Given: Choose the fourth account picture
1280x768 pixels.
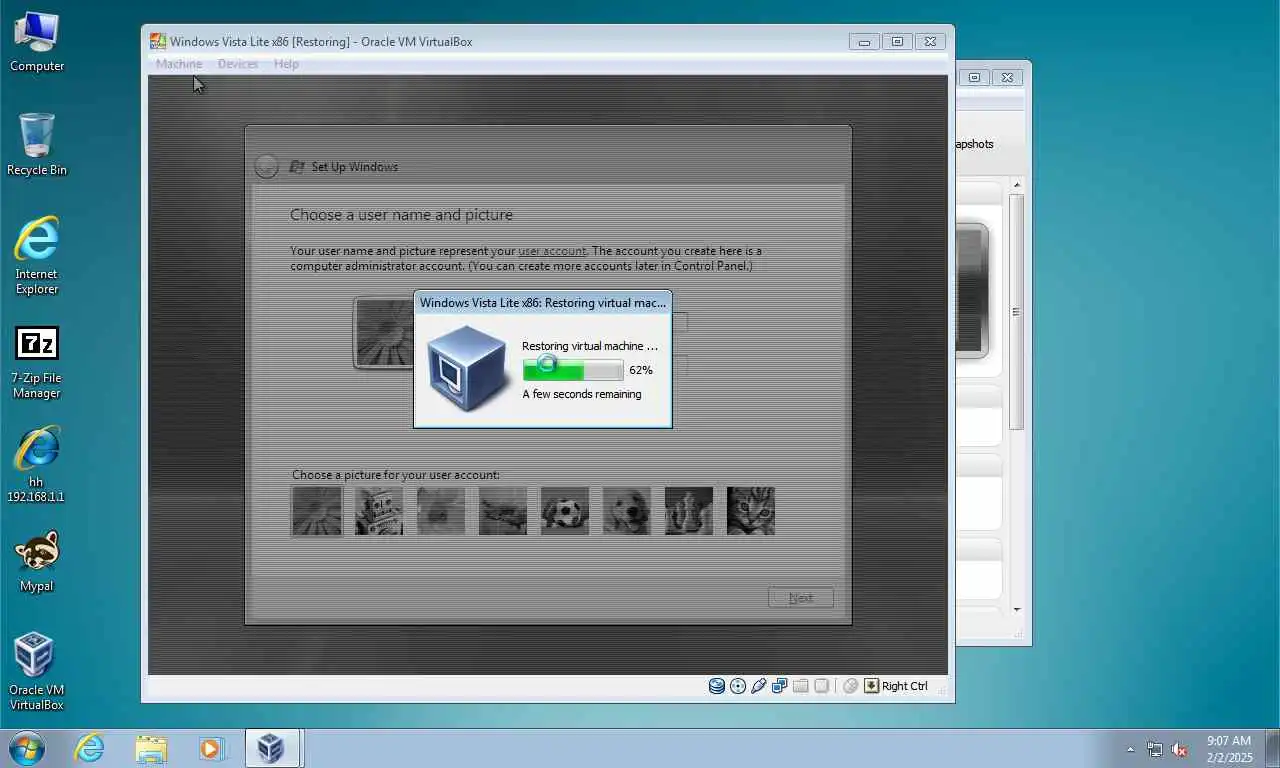Looking at the screenshot, I should tap(503, 511).
